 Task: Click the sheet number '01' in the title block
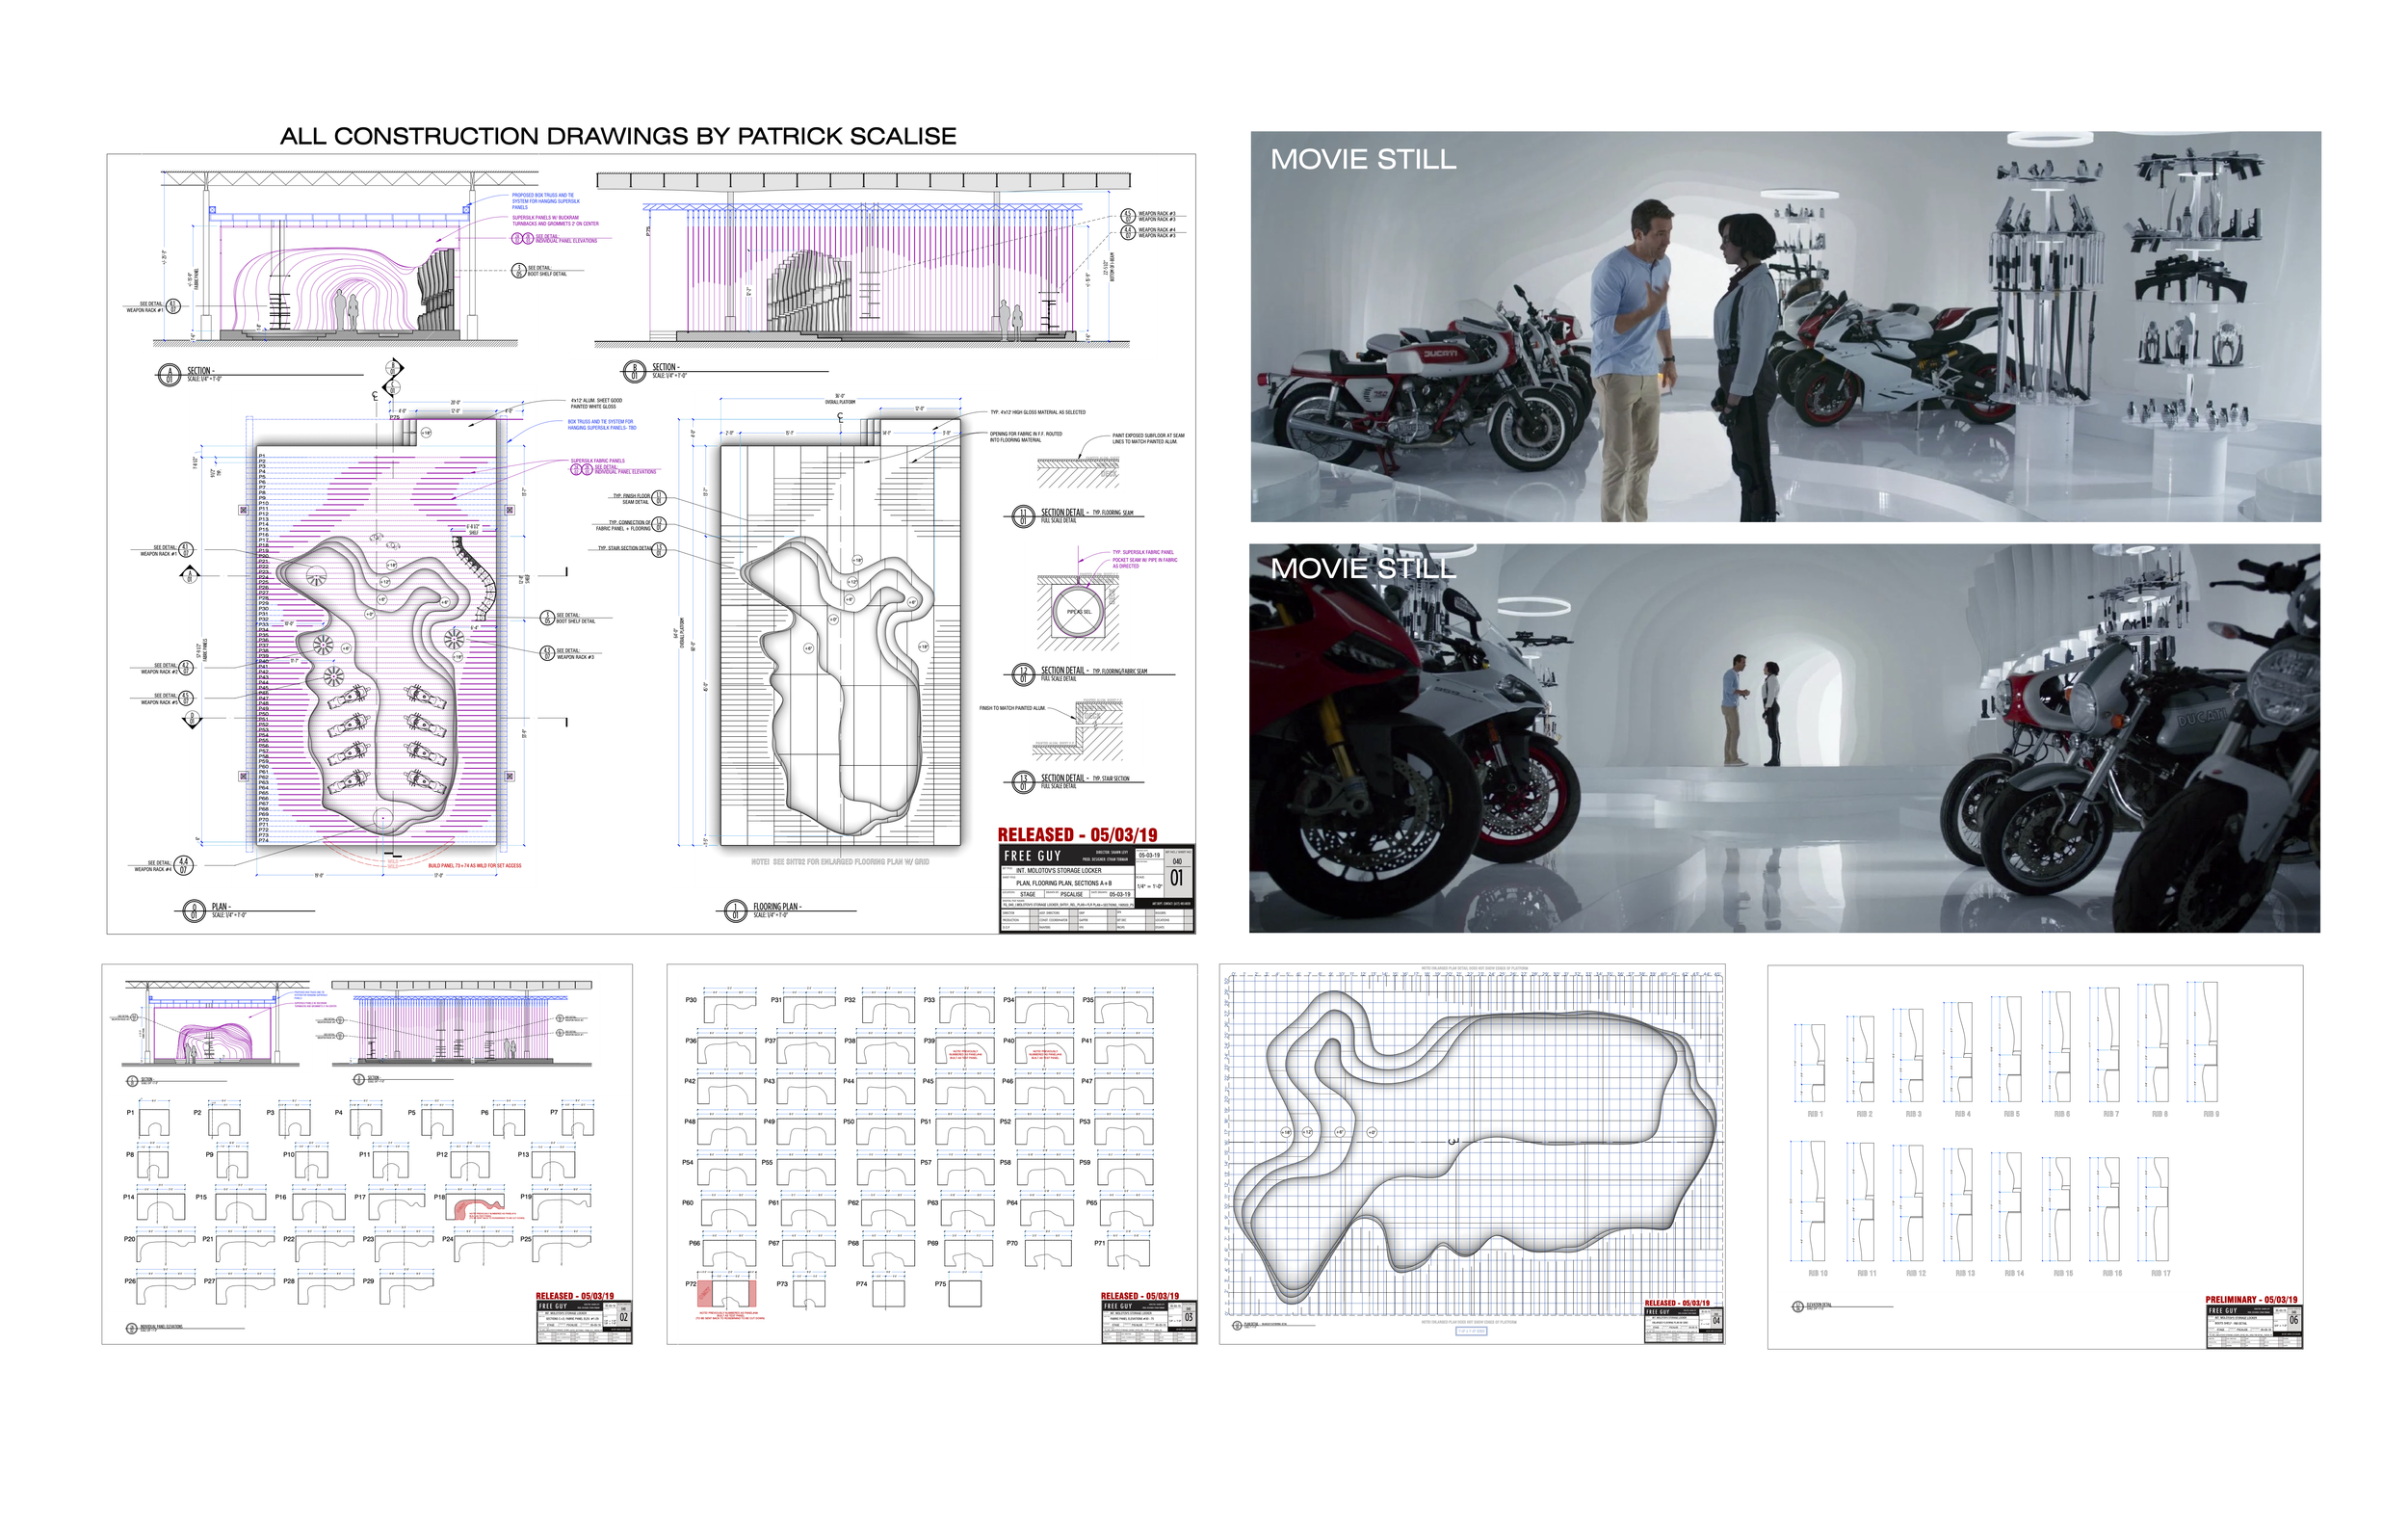pyautogui.click(x=1177, y=878)
